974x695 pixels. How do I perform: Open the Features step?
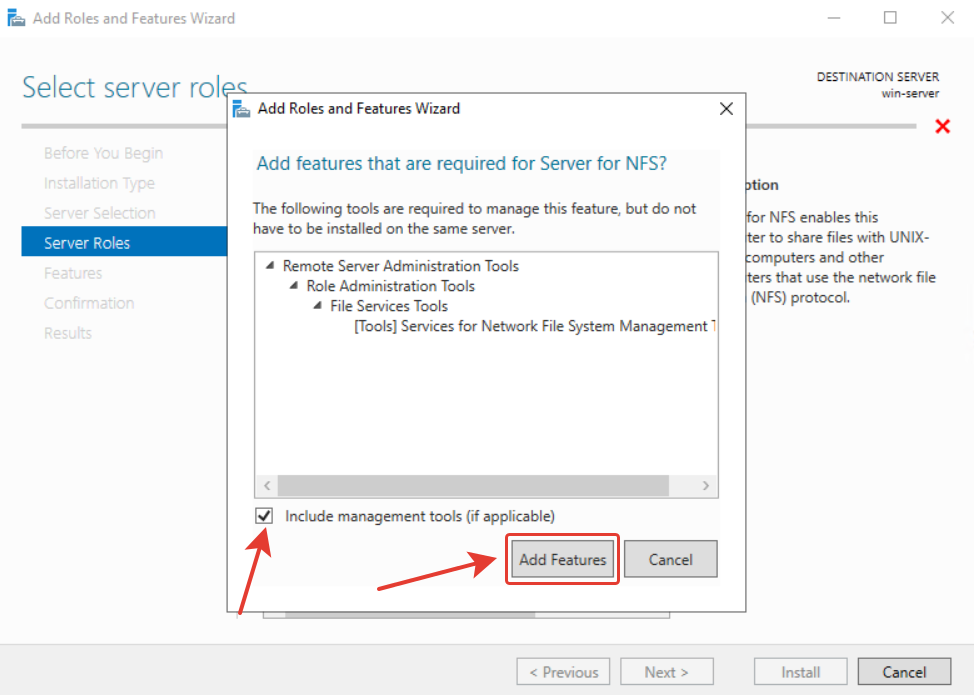73,273
